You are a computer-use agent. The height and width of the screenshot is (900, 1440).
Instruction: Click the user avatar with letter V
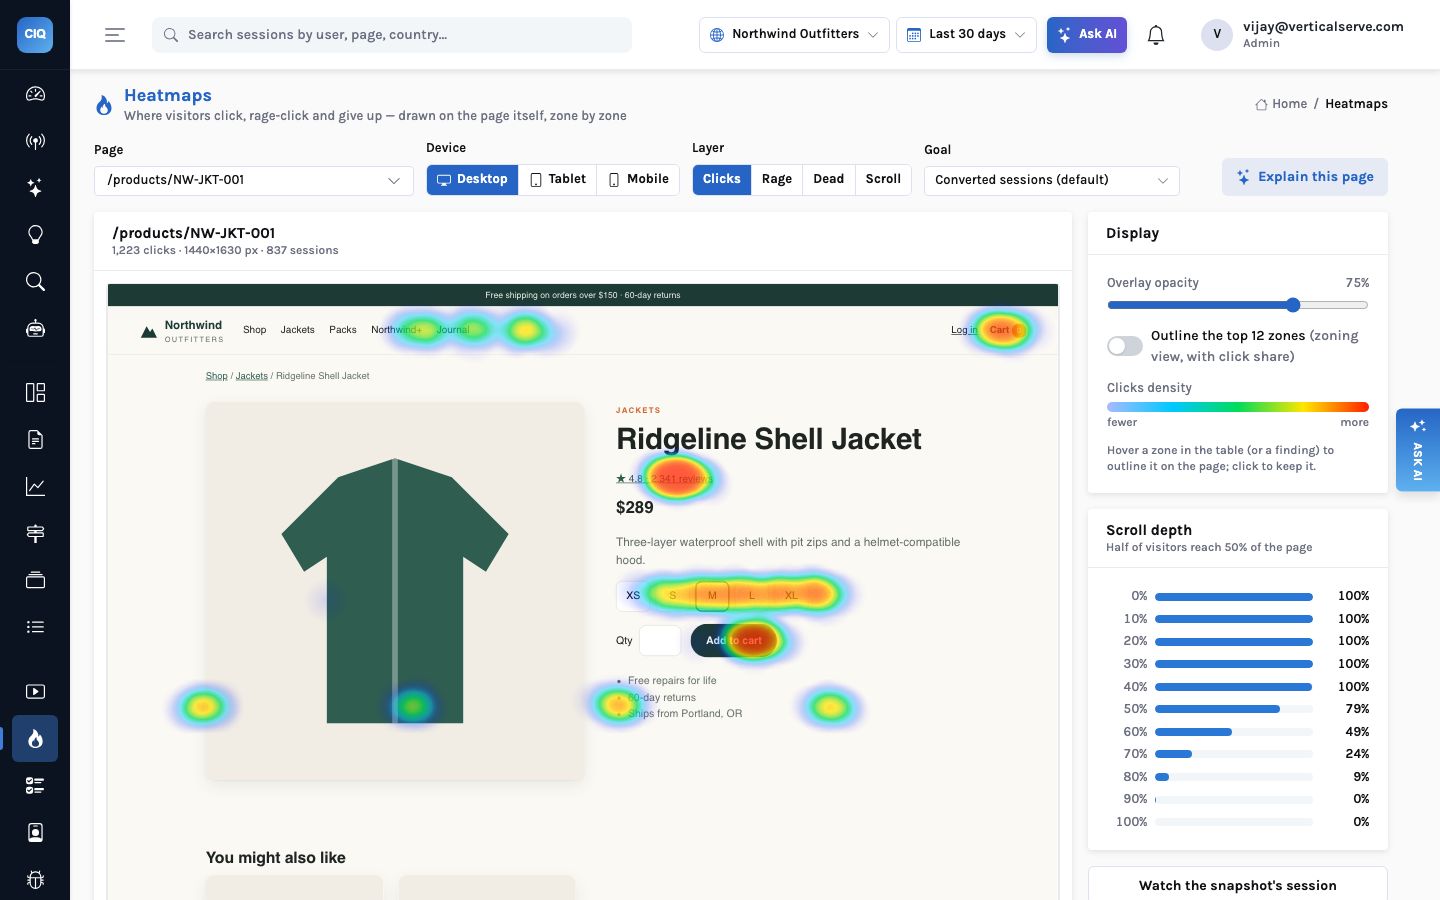[x=1217, y=34]
